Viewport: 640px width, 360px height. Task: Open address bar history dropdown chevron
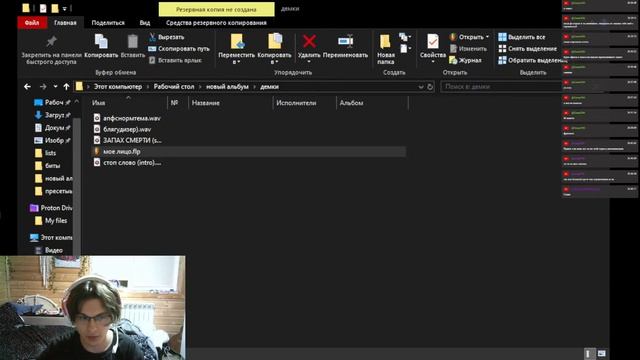pyautogui.click(x=421, y=87)
